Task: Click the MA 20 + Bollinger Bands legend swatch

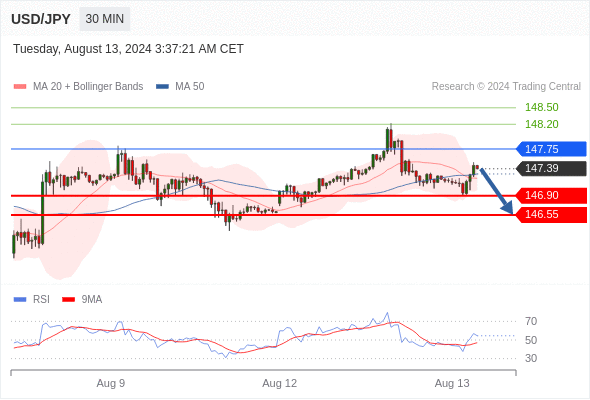Action: pos(20,87)
